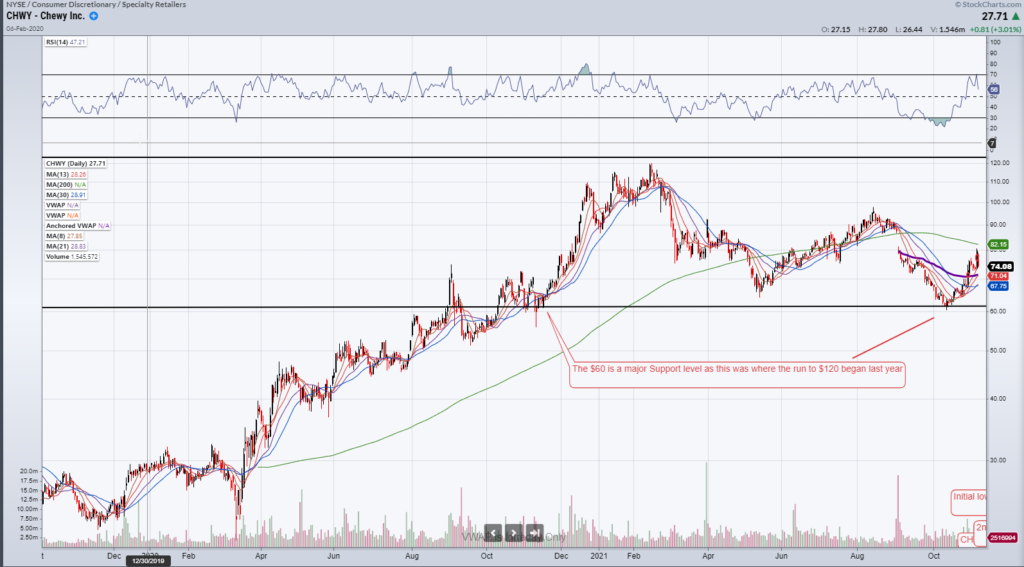Select the Anchored VWAP legend label

coord(78,225)
